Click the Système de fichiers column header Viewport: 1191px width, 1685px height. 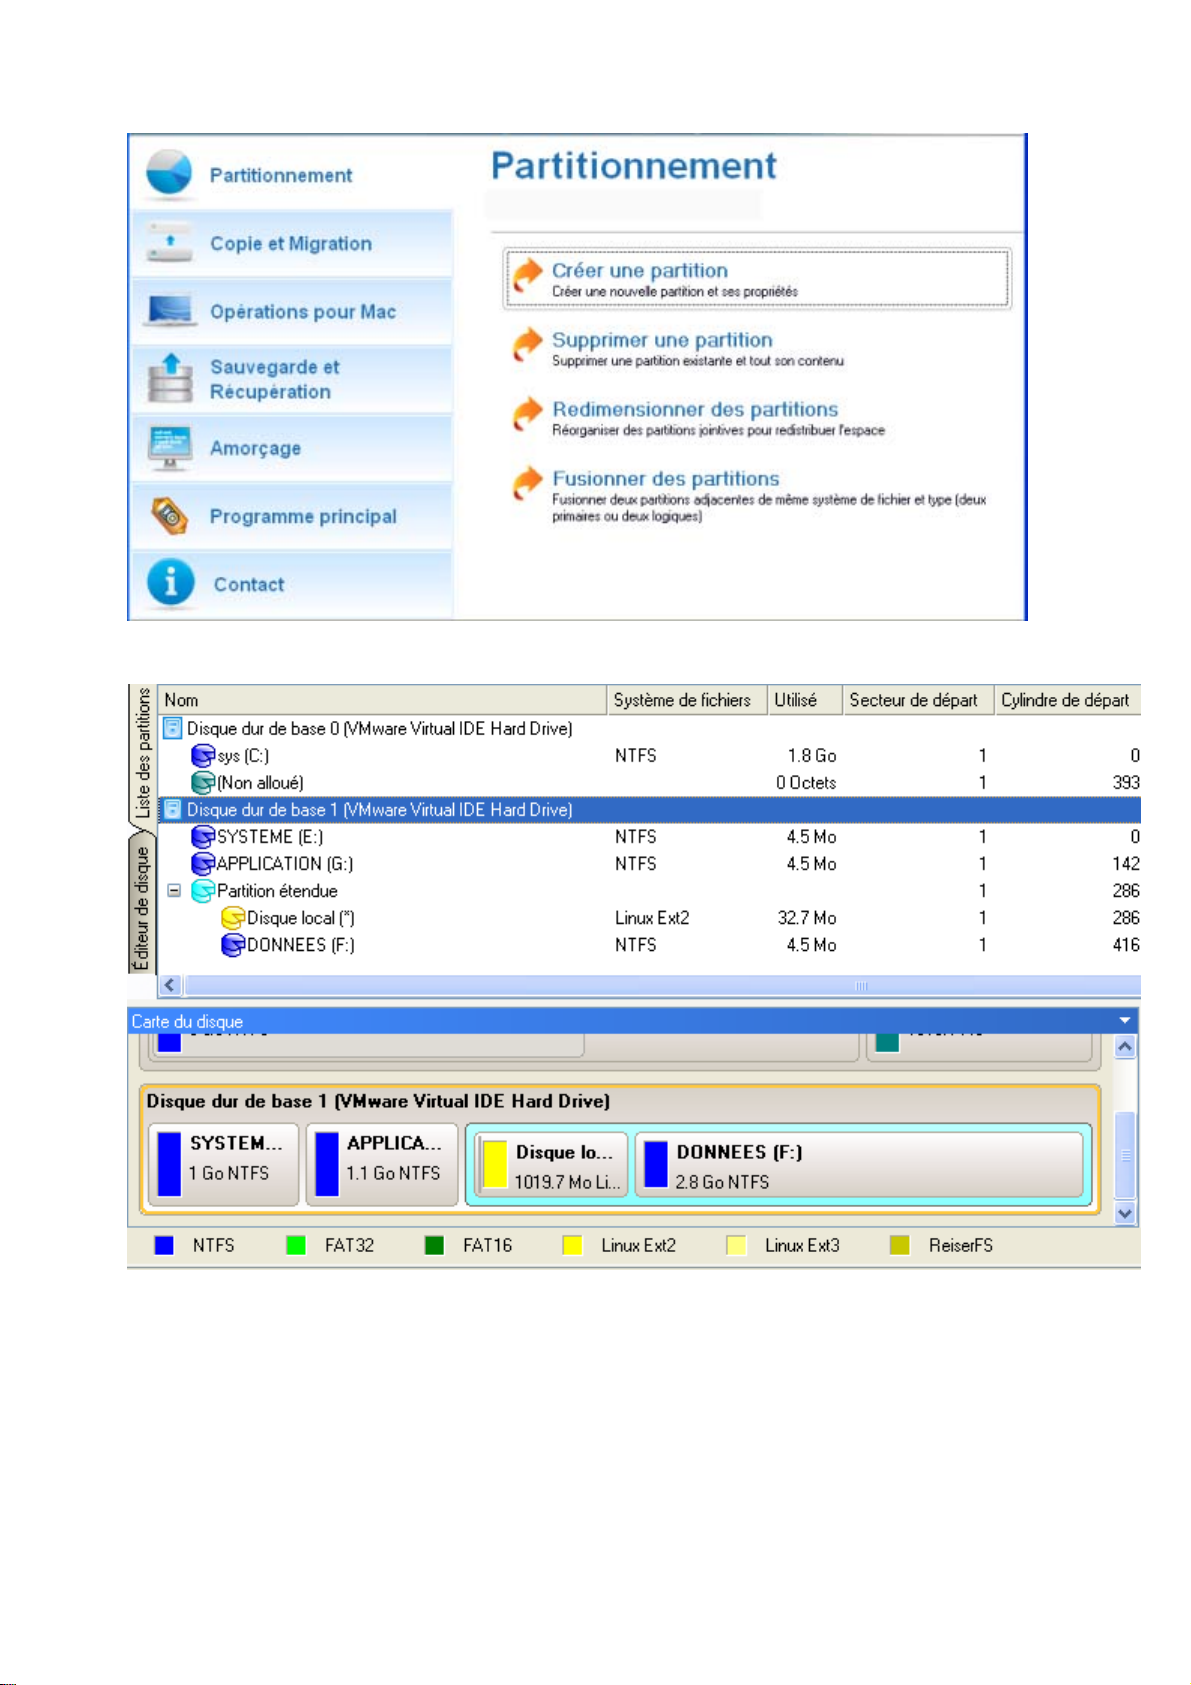point(687,700)
